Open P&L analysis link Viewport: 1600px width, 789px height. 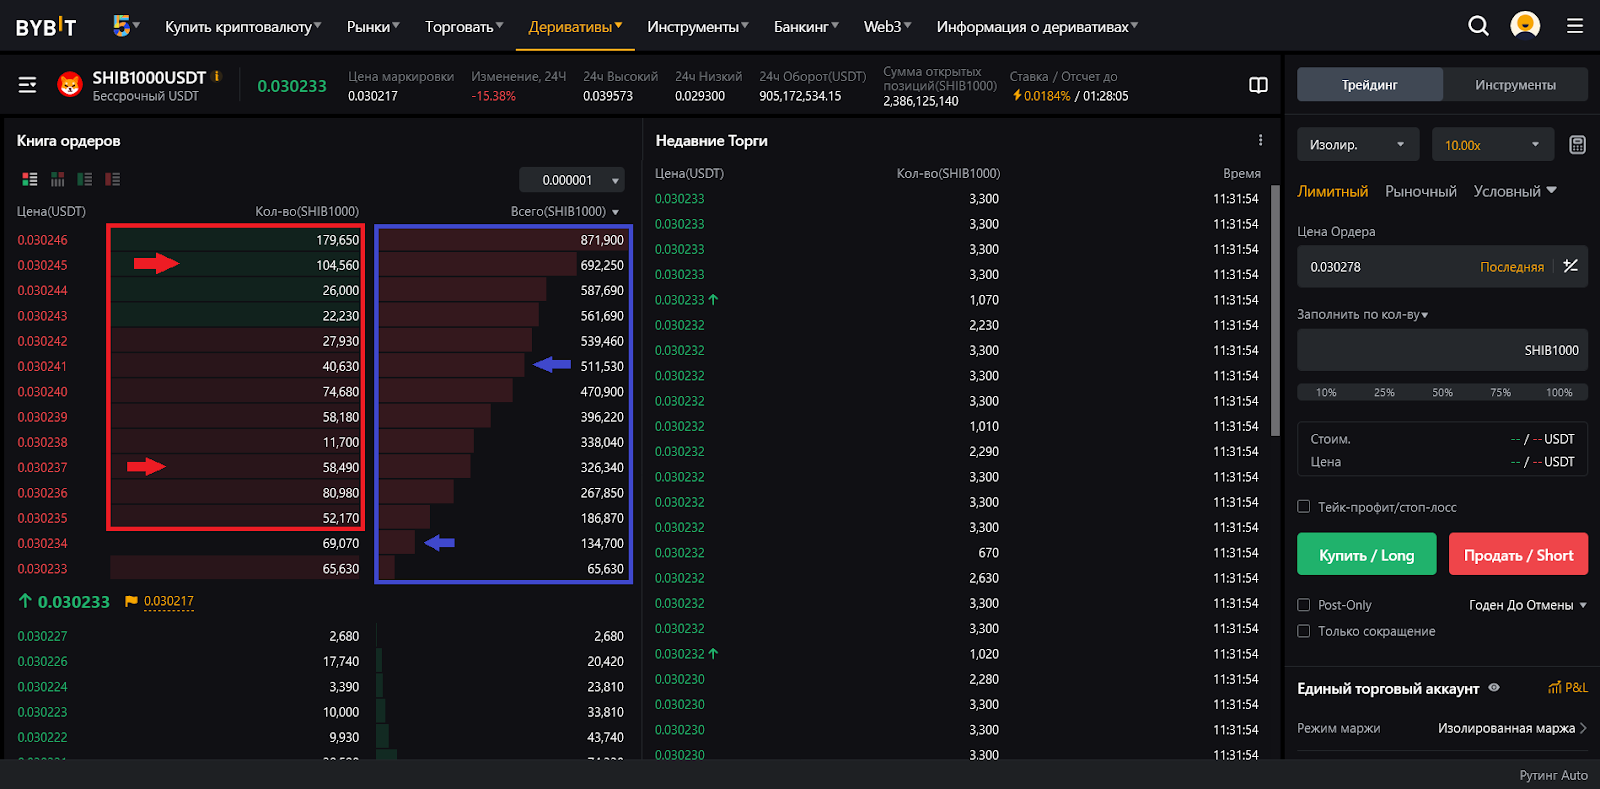tap(1568, 688)
